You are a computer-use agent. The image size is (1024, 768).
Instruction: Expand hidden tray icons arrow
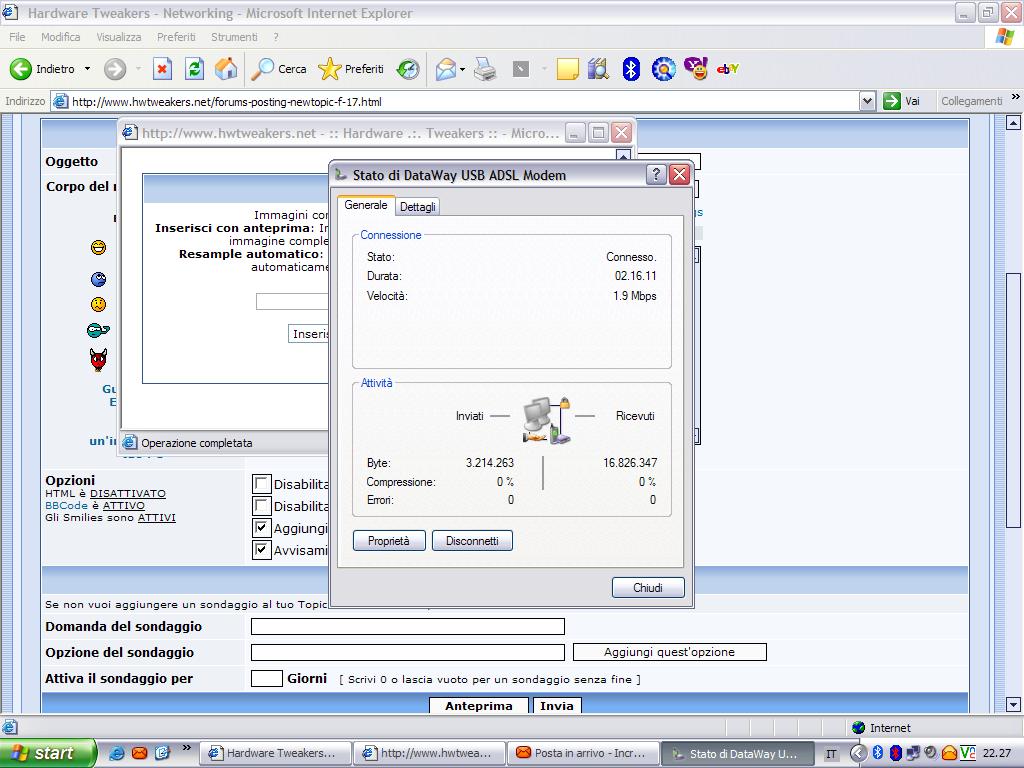pyautogui.click(x=858, y=753)
